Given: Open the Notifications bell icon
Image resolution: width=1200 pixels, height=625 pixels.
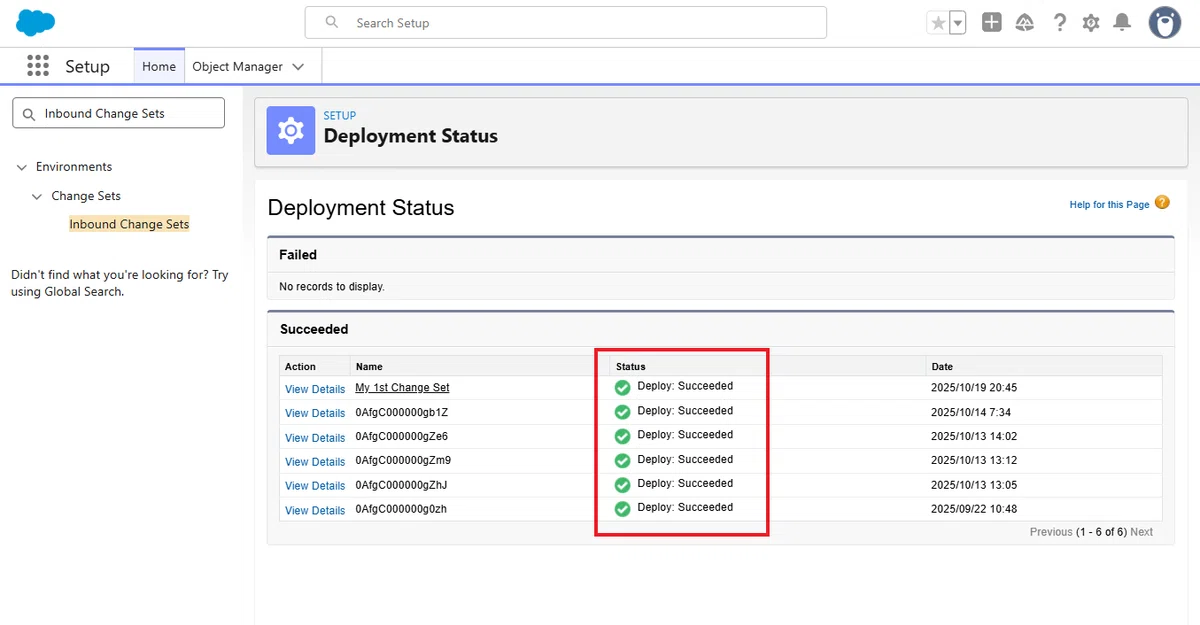Looking at the screenshot, I should [1122, 22].
